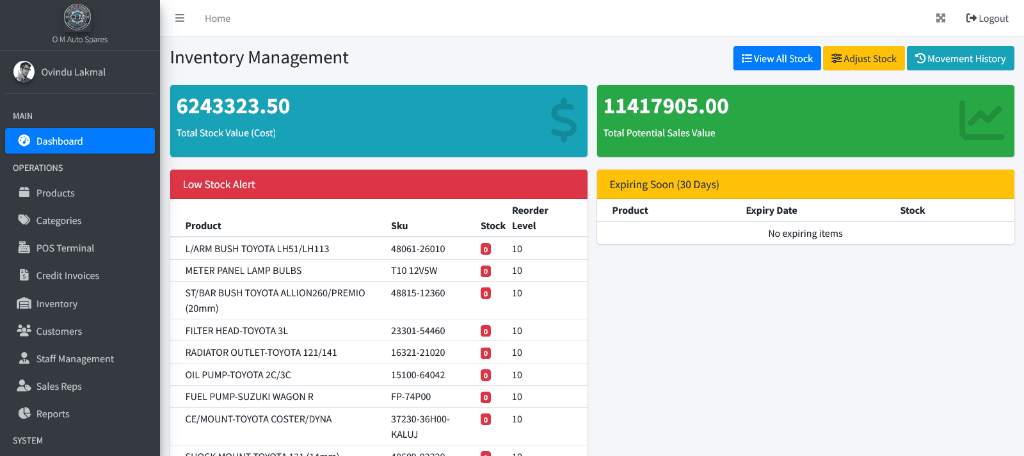This screenshot has width=1024, height=456.
Task: Click the View All Stock button
Action: click(x=776, y=58)
